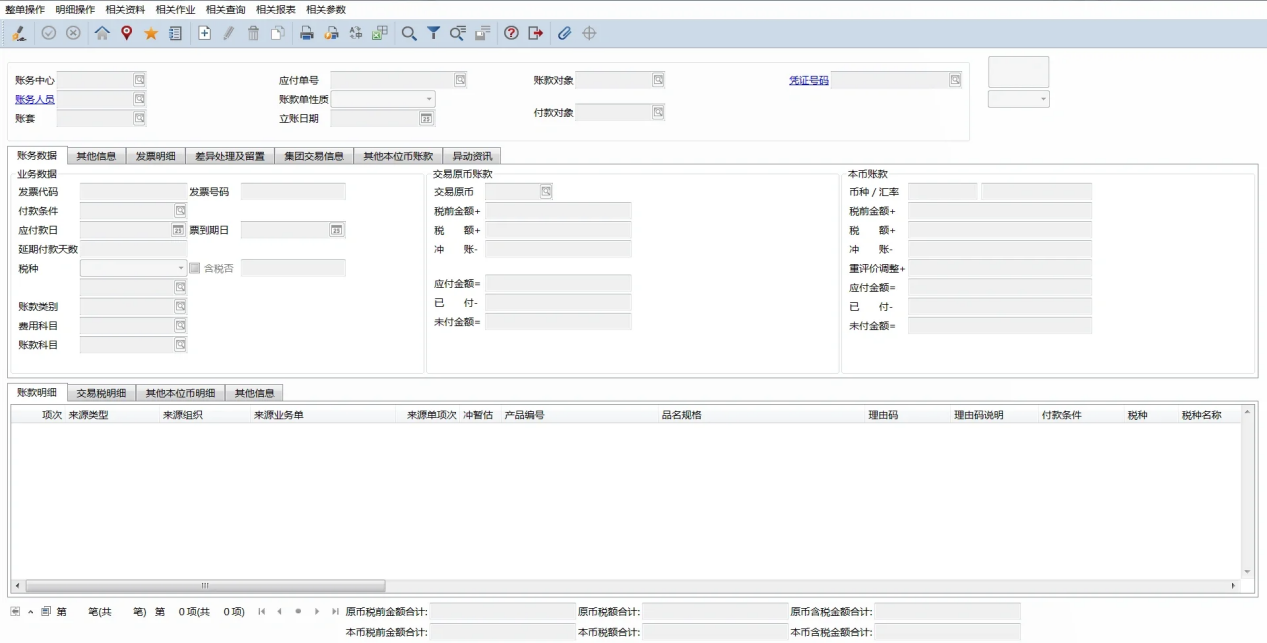Click the paperclip attachment icon
The height and width of the screenshot is (643, 1267).
pos(565,33)
